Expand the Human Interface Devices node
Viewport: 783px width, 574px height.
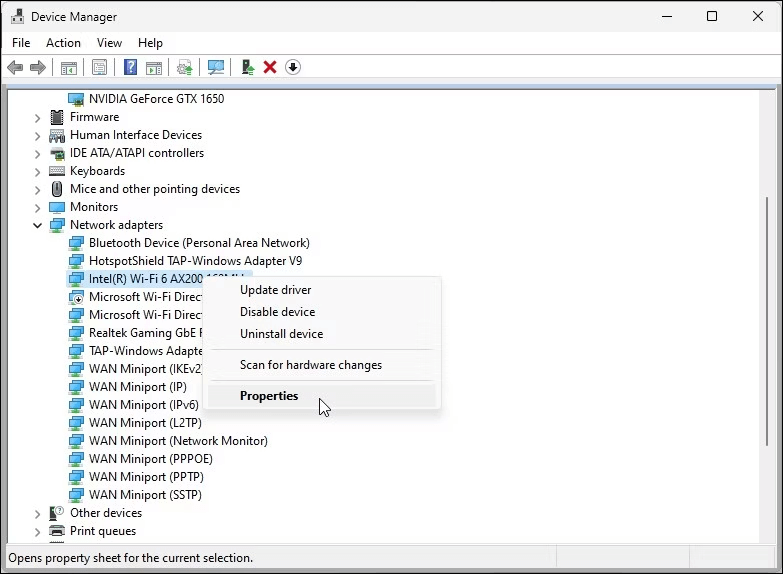[38, 135]
